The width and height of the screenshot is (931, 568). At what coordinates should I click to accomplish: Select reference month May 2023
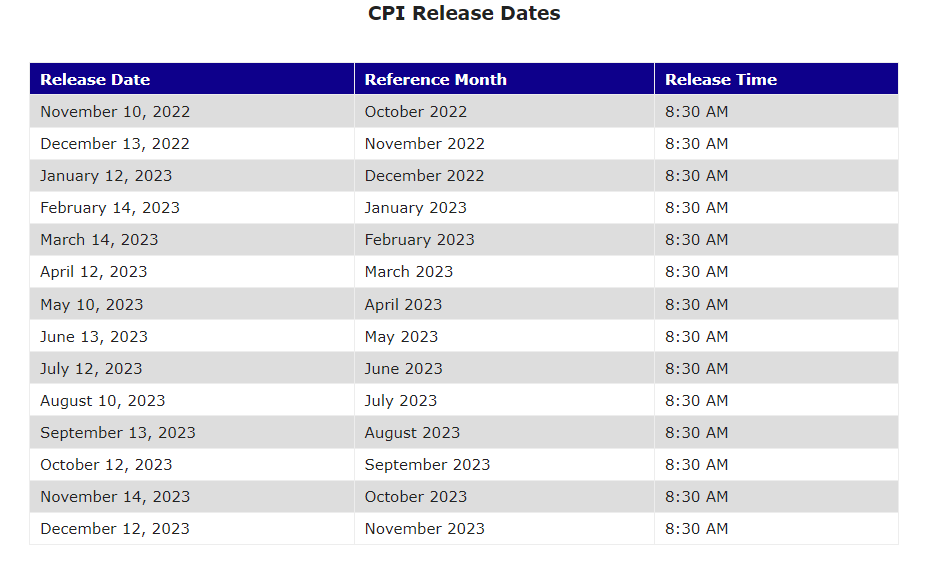click(x=401, y=337)
